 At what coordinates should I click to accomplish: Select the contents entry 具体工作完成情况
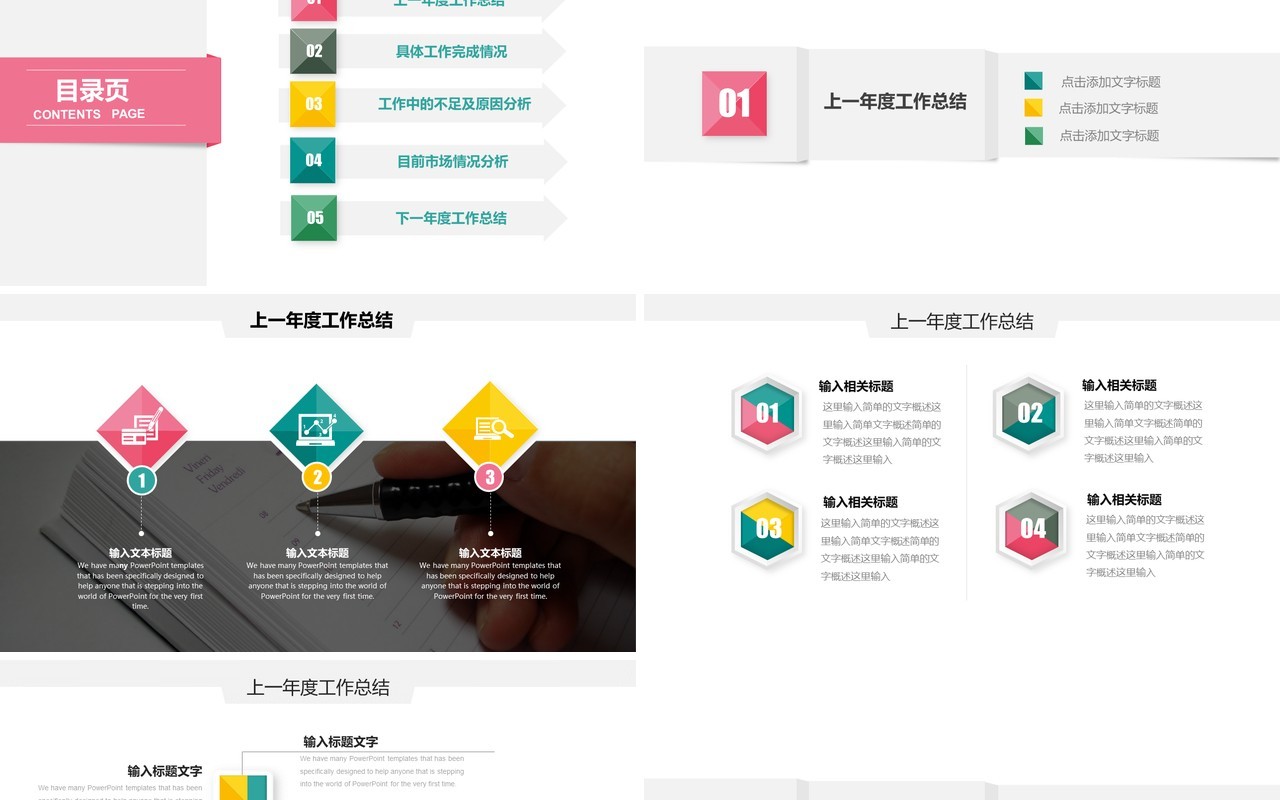click(x=451, y=52)
